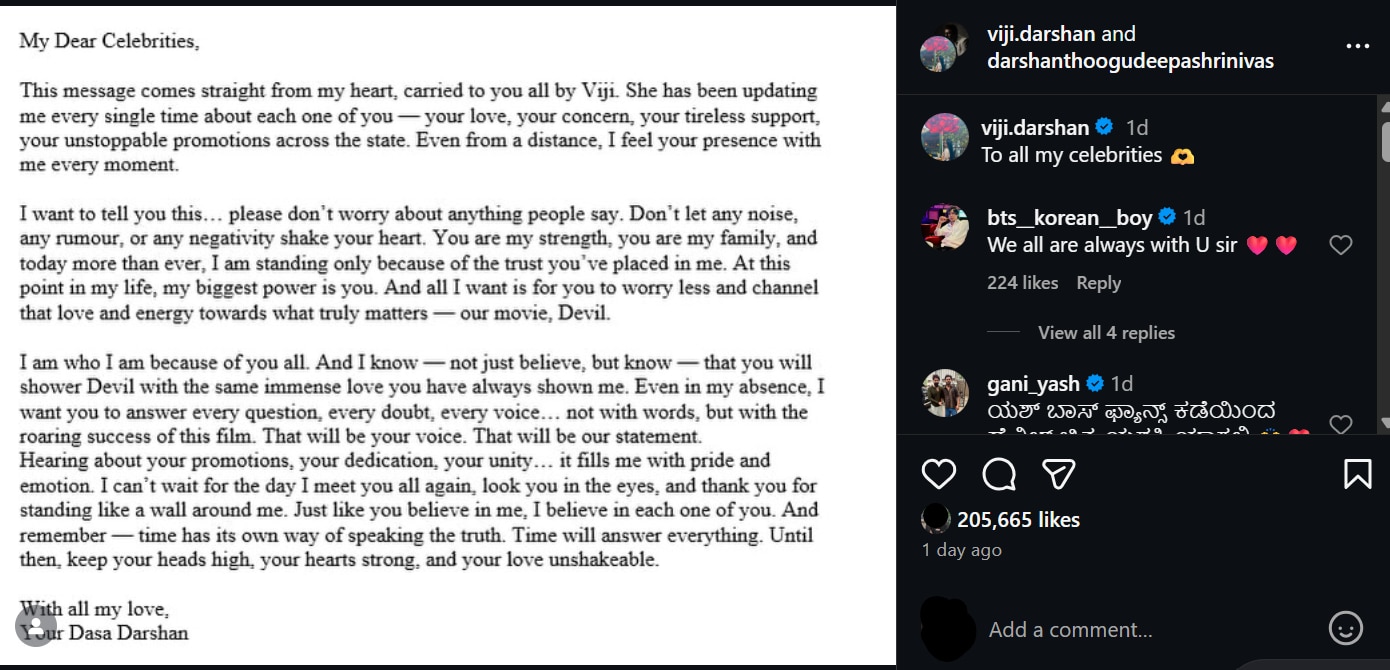Screen dimensions: 1390x670
Task: Click viji.darshan avatar beside the caption
Action: coord(945,137)
